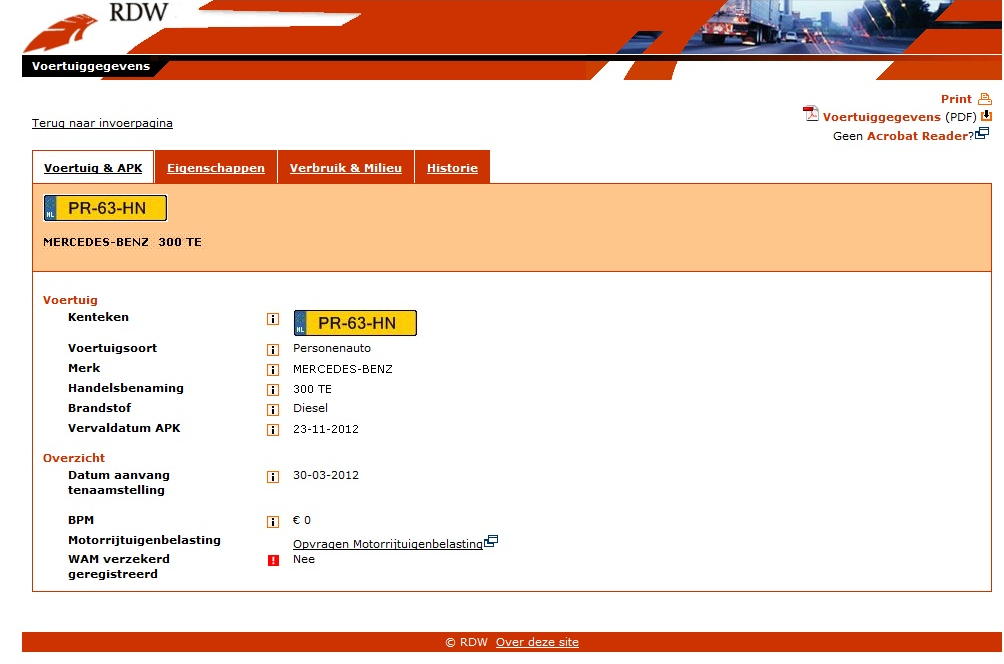Open the Verbruik & Milieu tab
Viewport: 1004px width, 664px height.
(345, 168)
